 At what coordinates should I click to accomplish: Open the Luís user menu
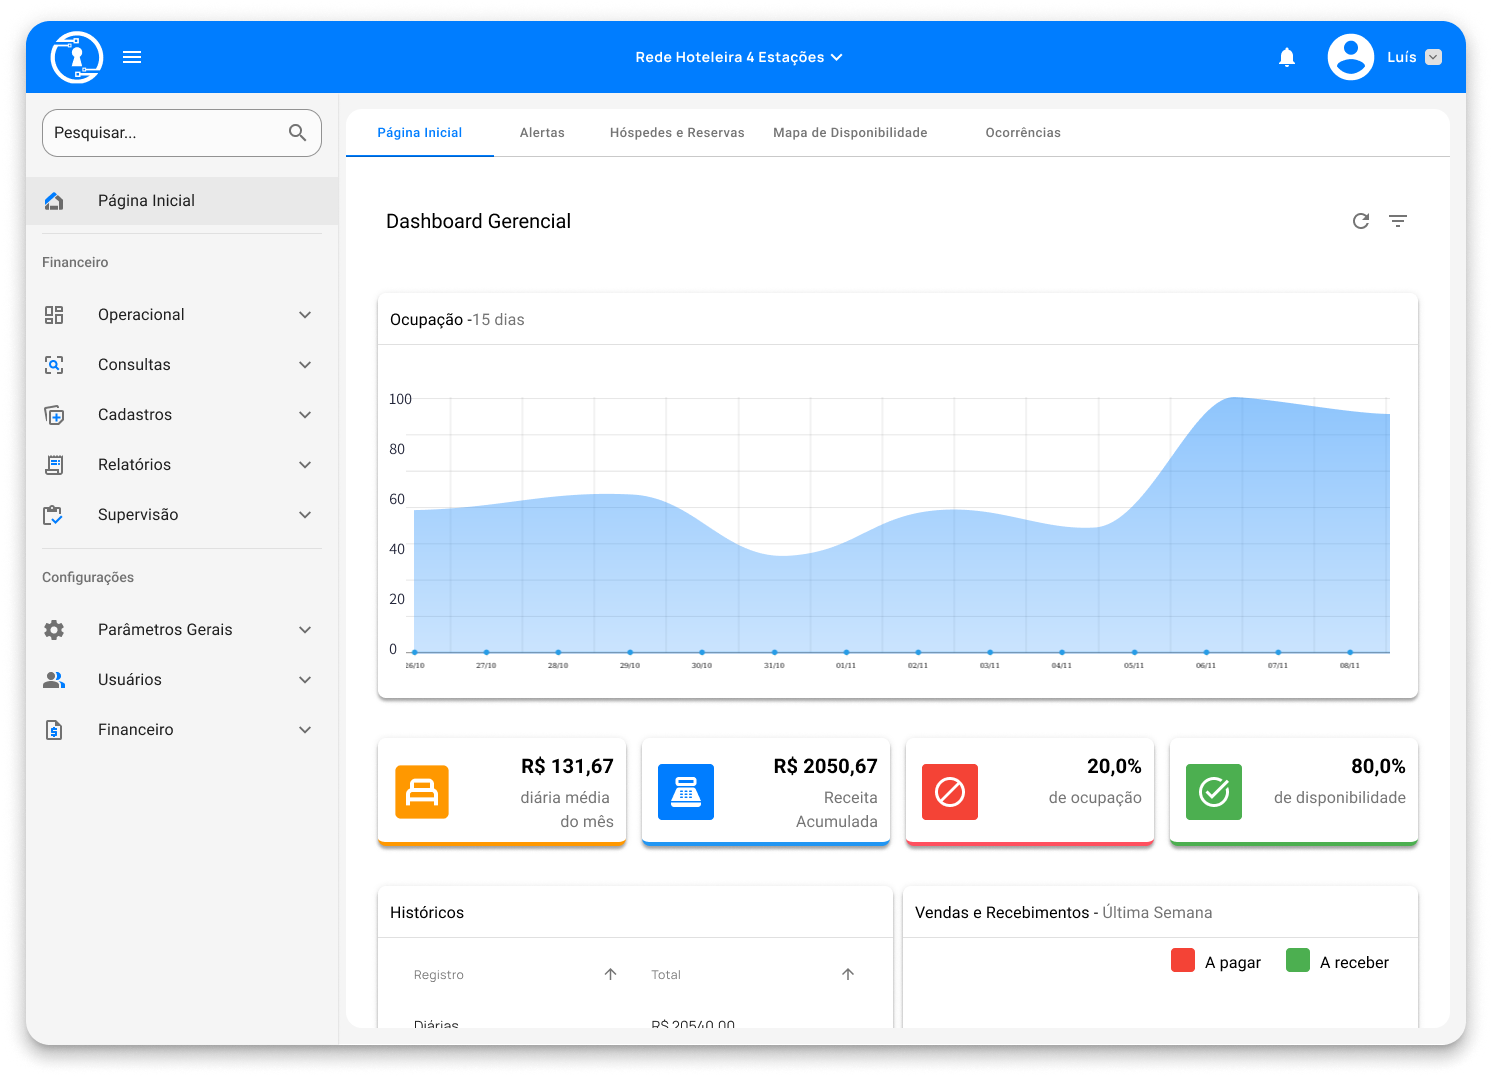coord(1433,57)
